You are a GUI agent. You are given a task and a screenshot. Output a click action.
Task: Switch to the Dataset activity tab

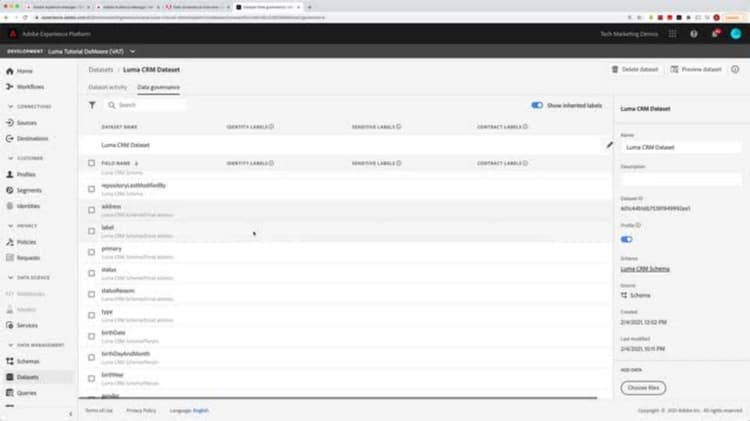coord(108,87)
